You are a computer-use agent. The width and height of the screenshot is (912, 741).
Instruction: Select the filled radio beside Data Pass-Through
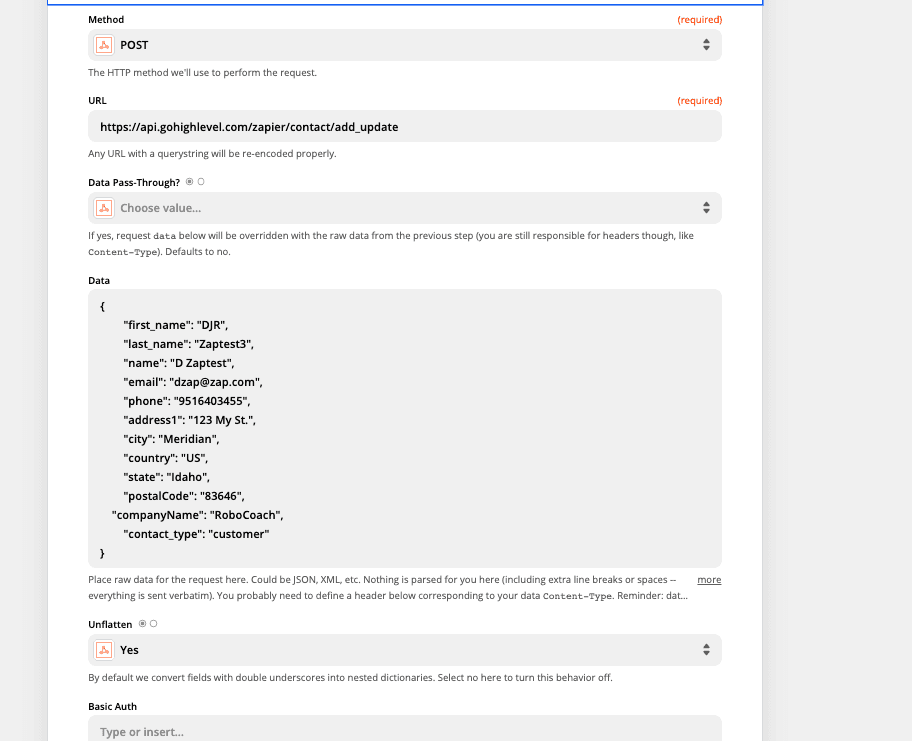click(190, 182)
